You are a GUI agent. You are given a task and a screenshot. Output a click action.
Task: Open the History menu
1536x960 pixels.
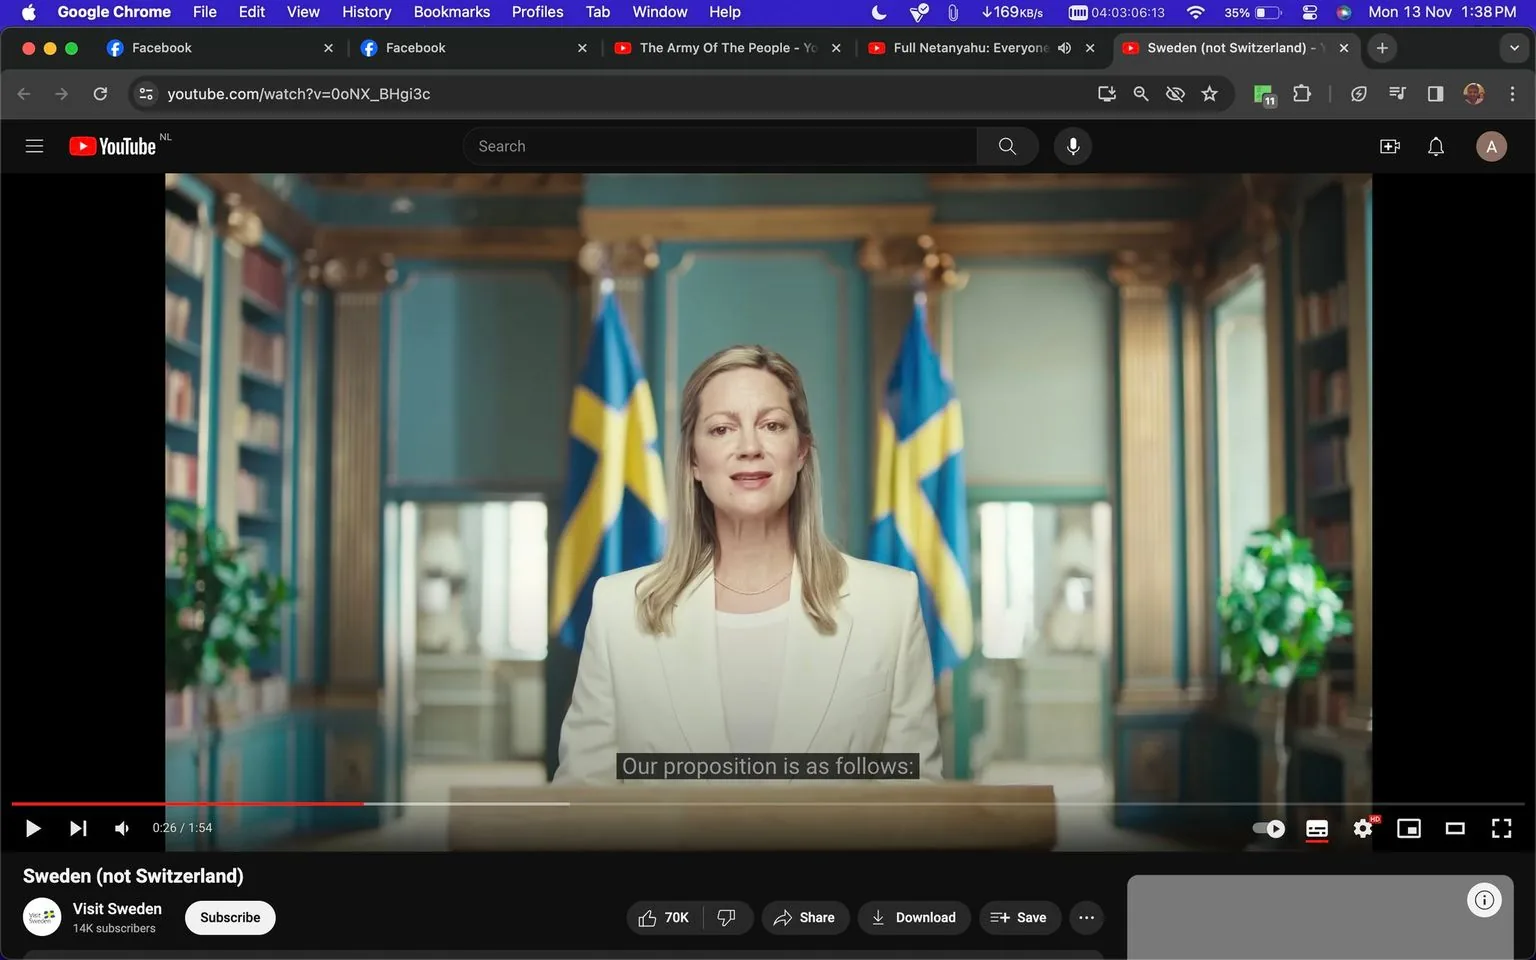[366, 12]
